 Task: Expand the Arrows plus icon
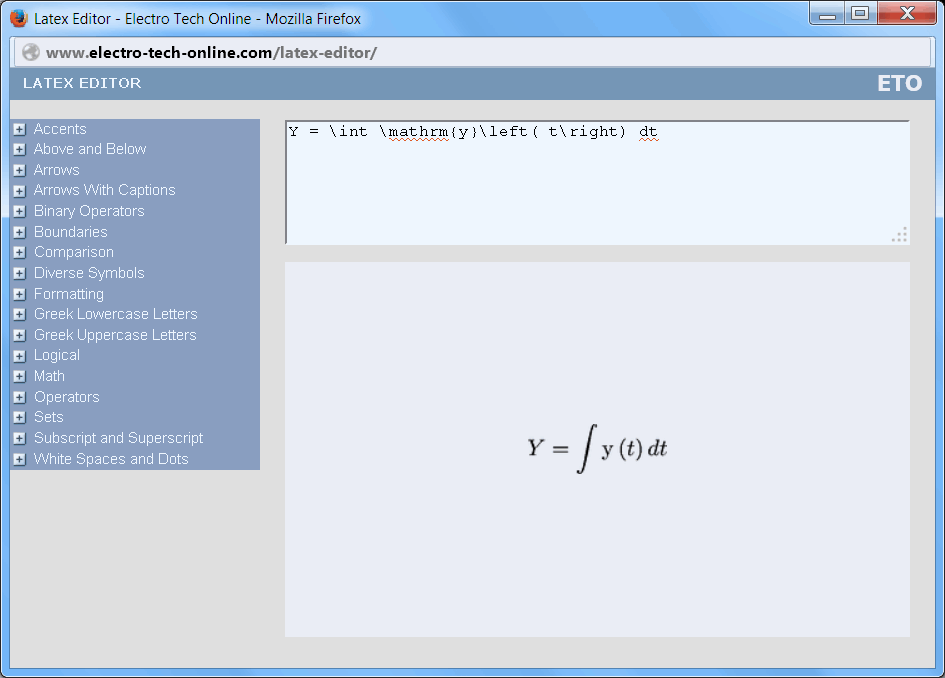[x=20, y=171]
